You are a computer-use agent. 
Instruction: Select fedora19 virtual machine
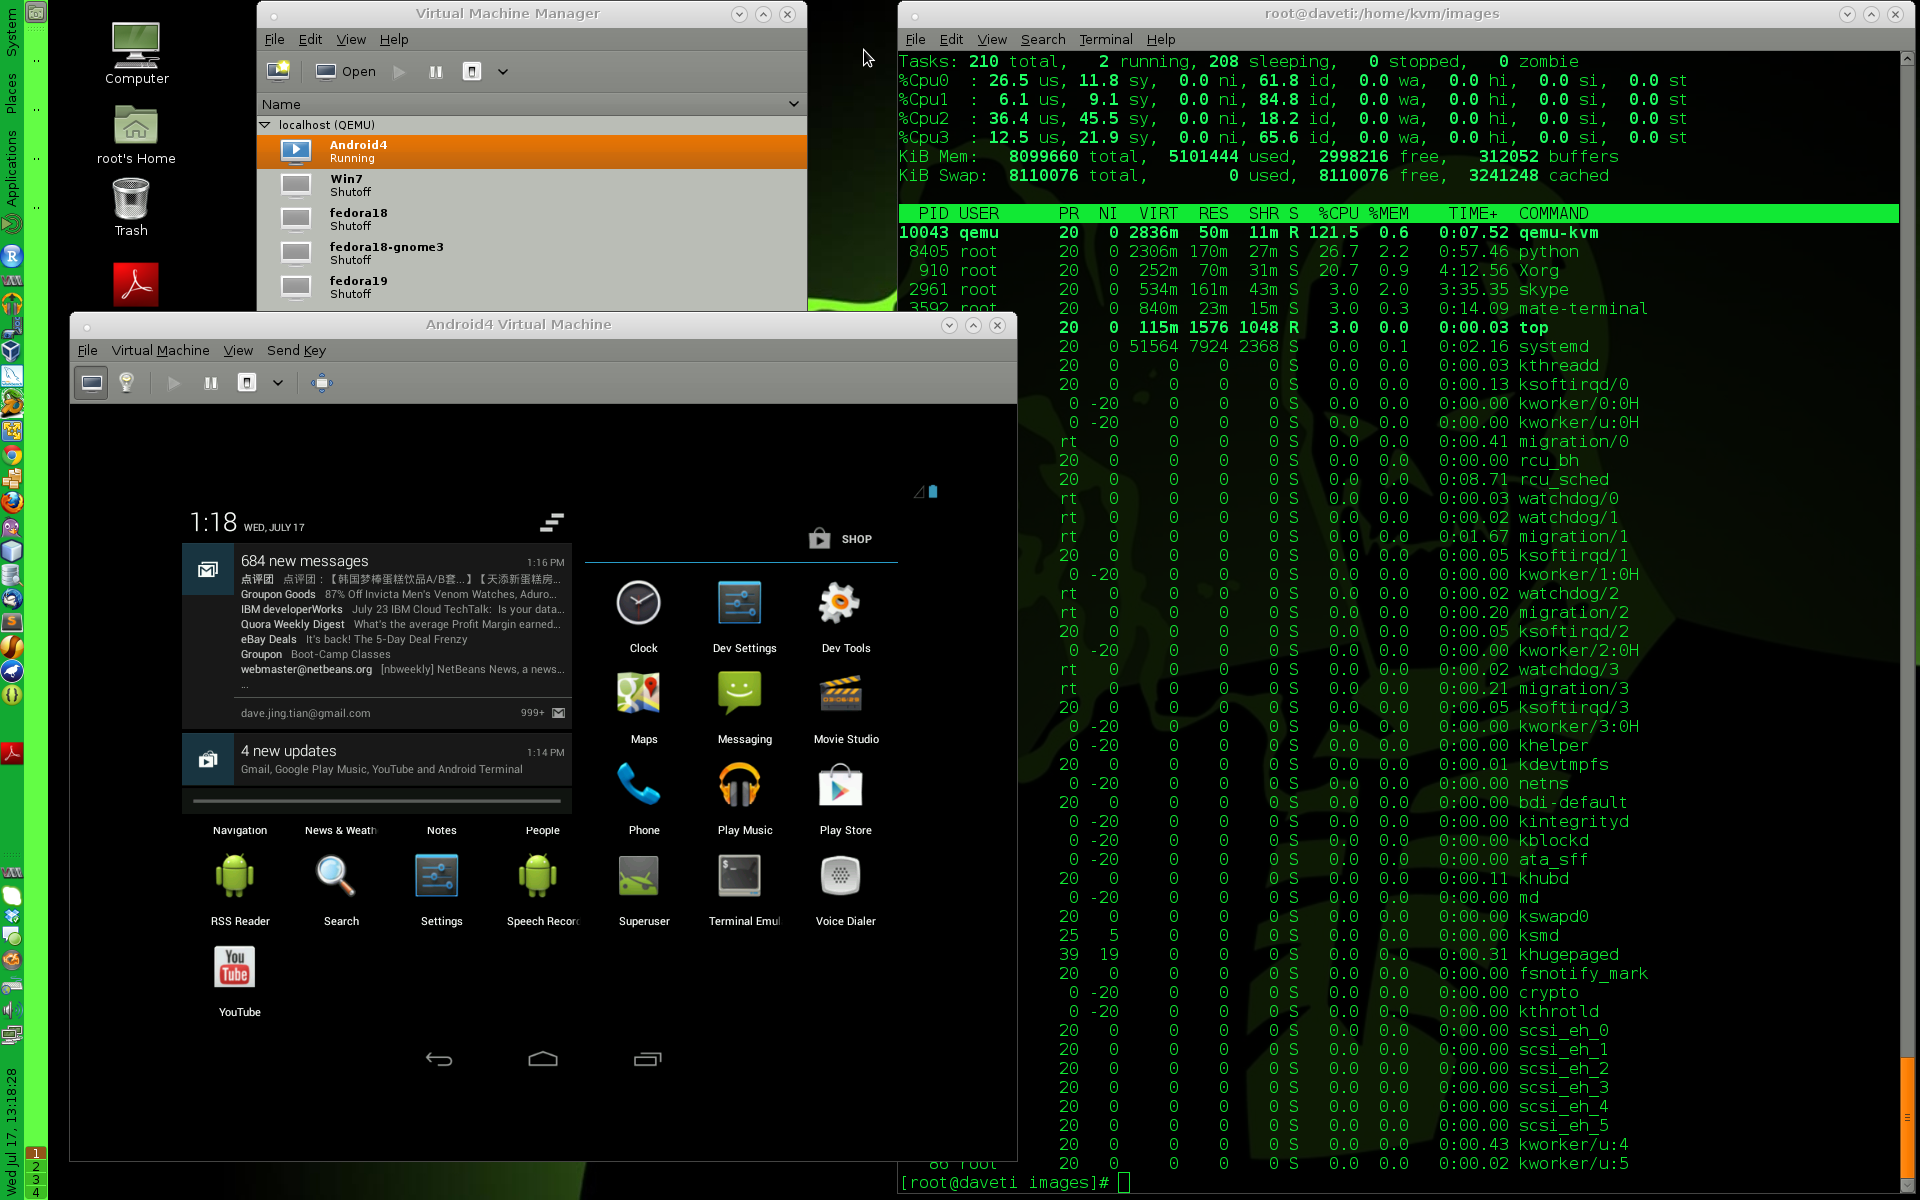click(x=532, y=288)
